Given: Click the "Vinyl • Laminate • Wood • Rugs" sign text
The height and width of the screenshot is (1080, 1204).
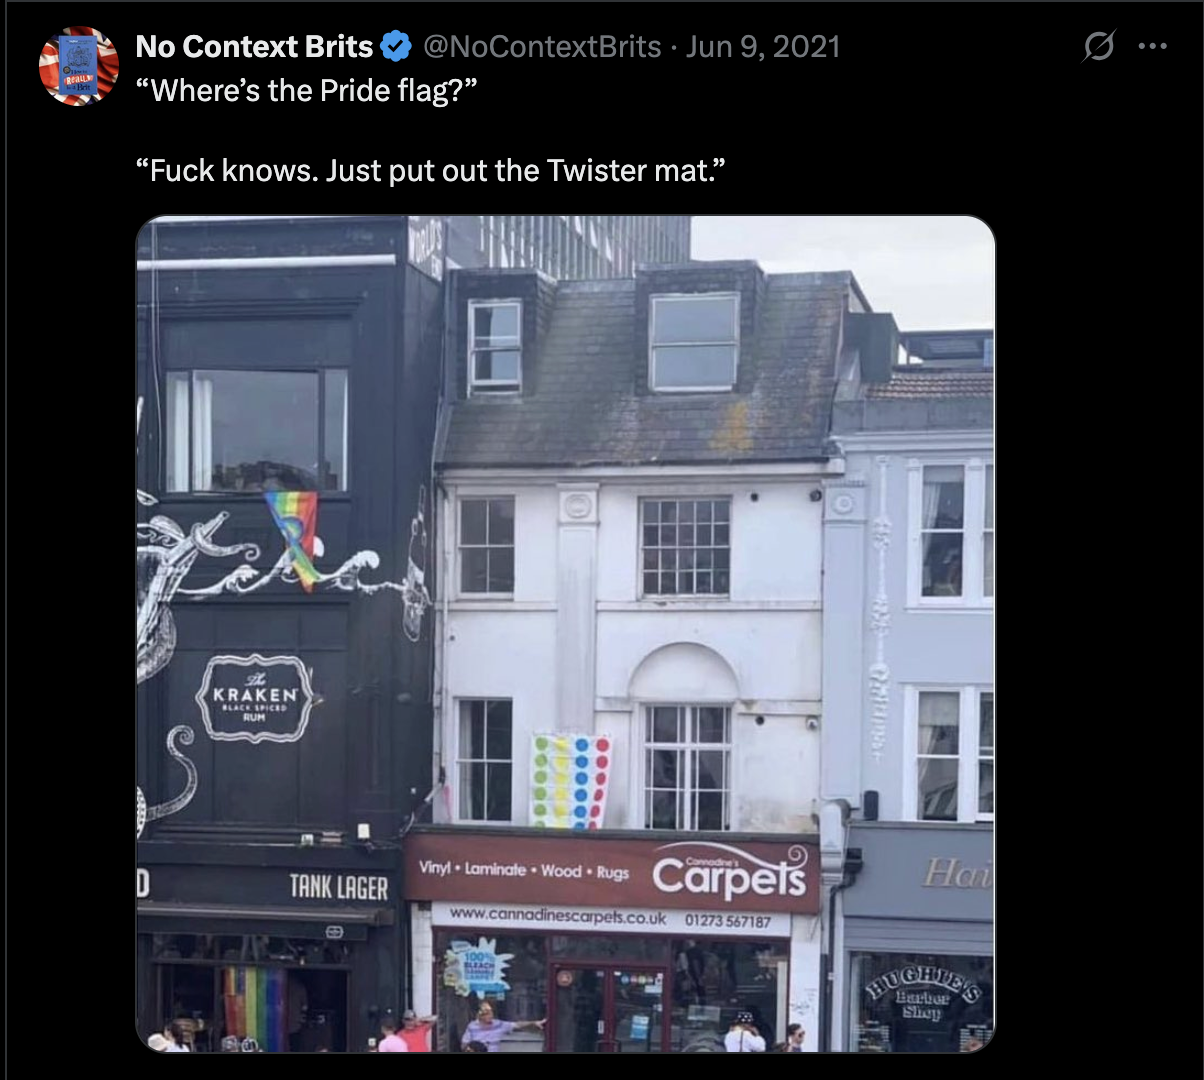Looking at the screenshot, I should click(x=524, y=870).
